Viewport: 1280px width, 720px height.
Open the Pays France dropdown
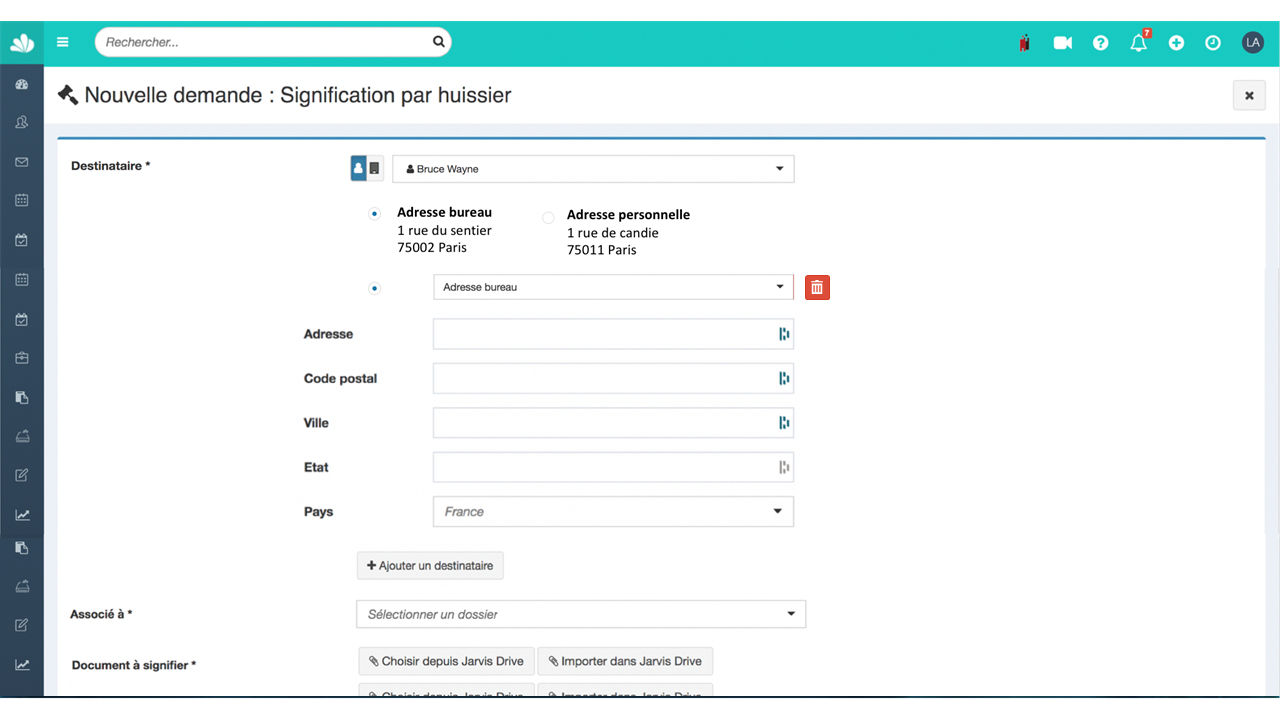[x=613, y=511]
